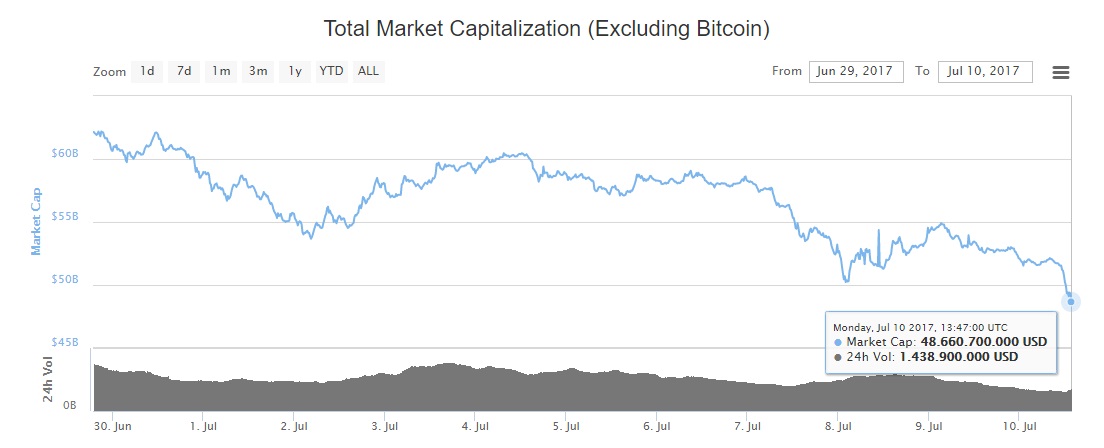This screenshot has width=1104, height=448.
Task: Click the highlighted data point marker
Action: click(1070, 301)
